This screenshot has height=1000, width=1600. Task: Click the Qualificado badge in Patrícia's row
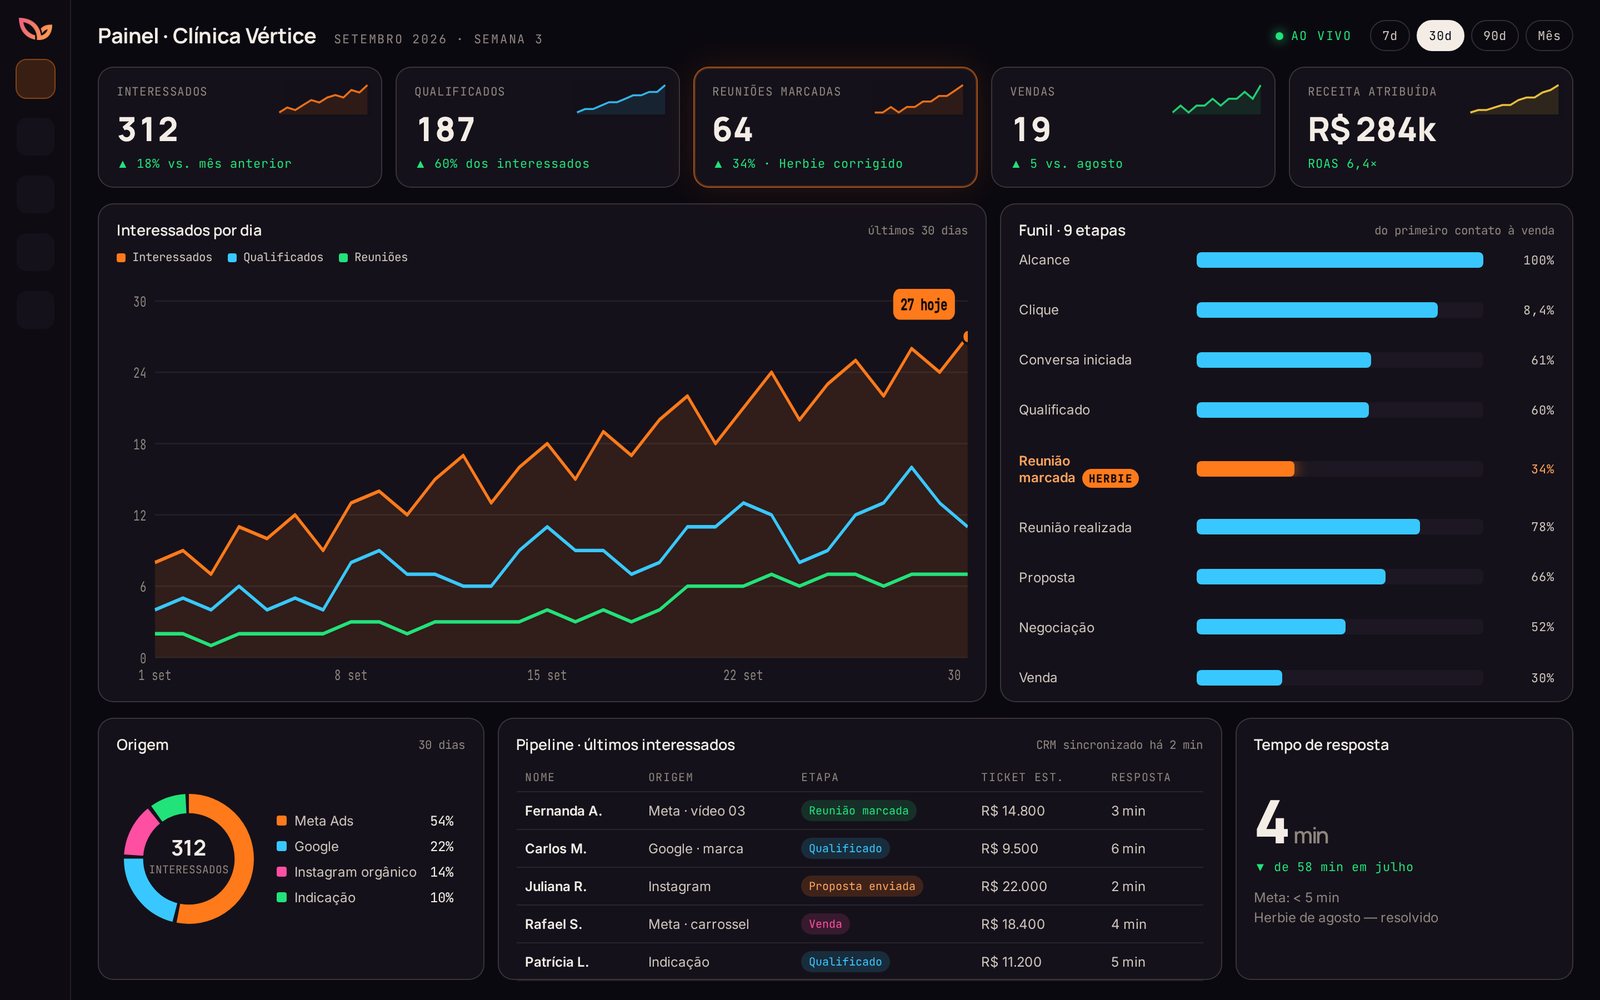click(845, 962)
